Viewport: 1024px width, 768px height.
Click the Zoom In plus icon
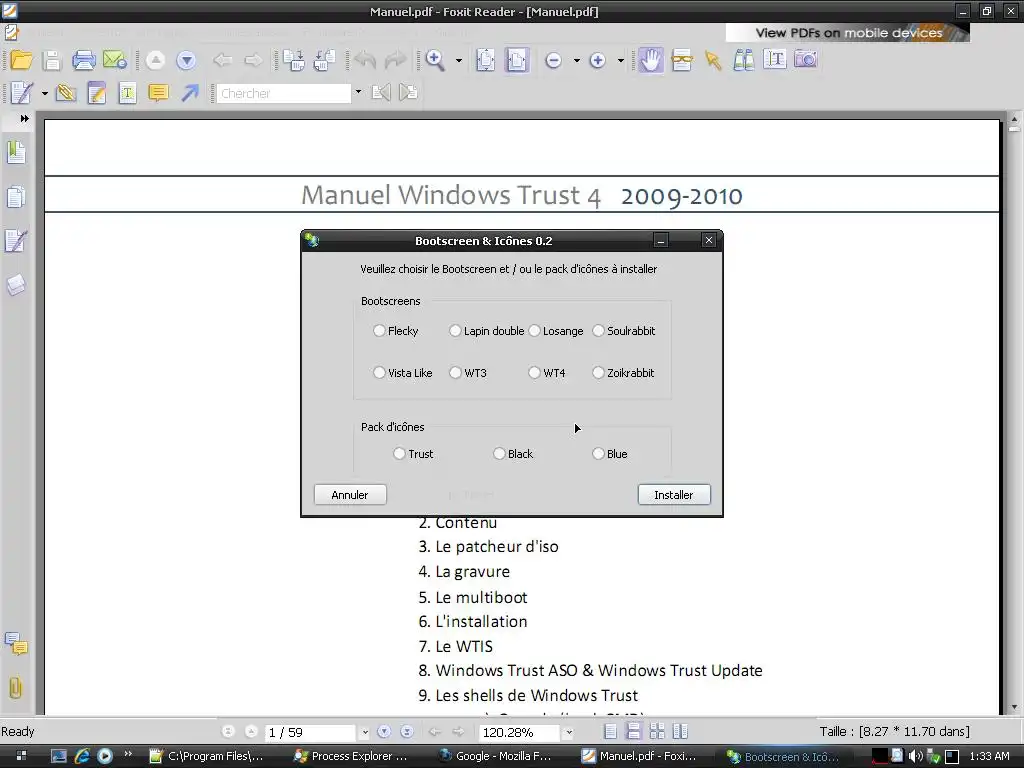tap(598, 61)
